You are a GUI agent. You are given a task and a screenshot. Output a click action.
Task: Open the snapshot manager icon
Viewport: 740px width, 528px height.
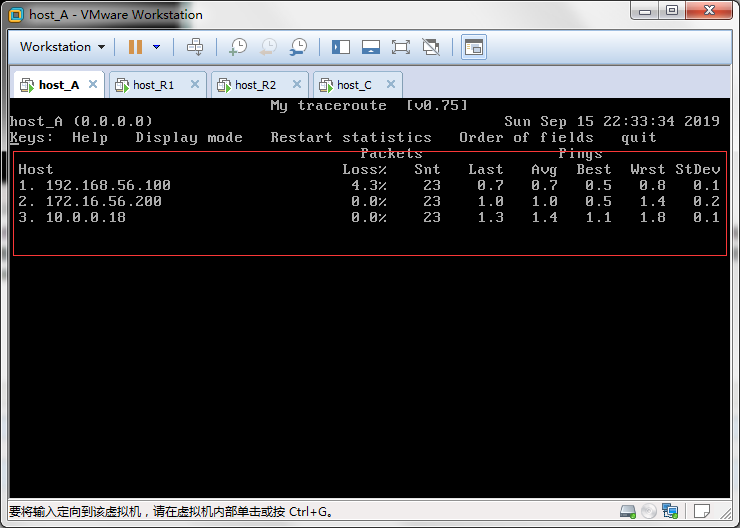[x=298, y=47]
